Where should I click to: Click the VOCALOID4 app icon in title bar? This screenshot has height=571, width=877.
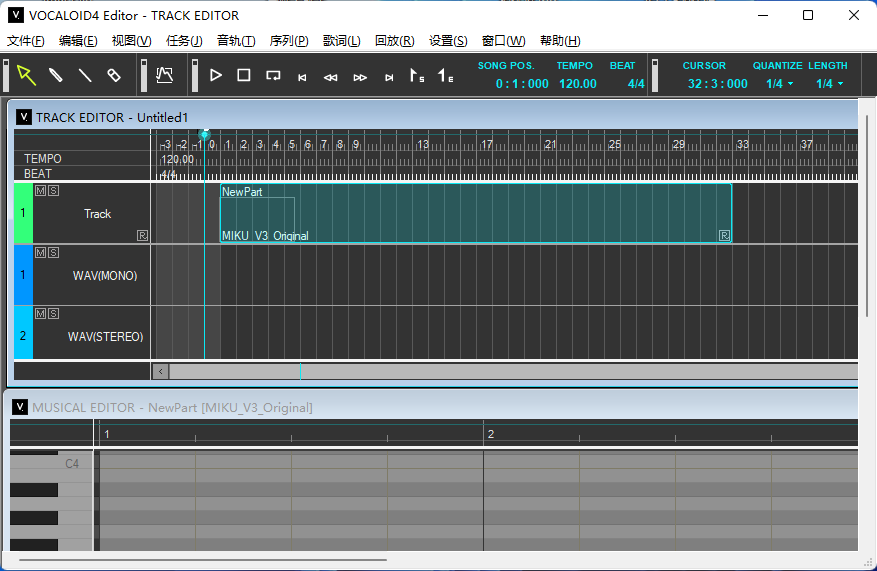(16, 15)
